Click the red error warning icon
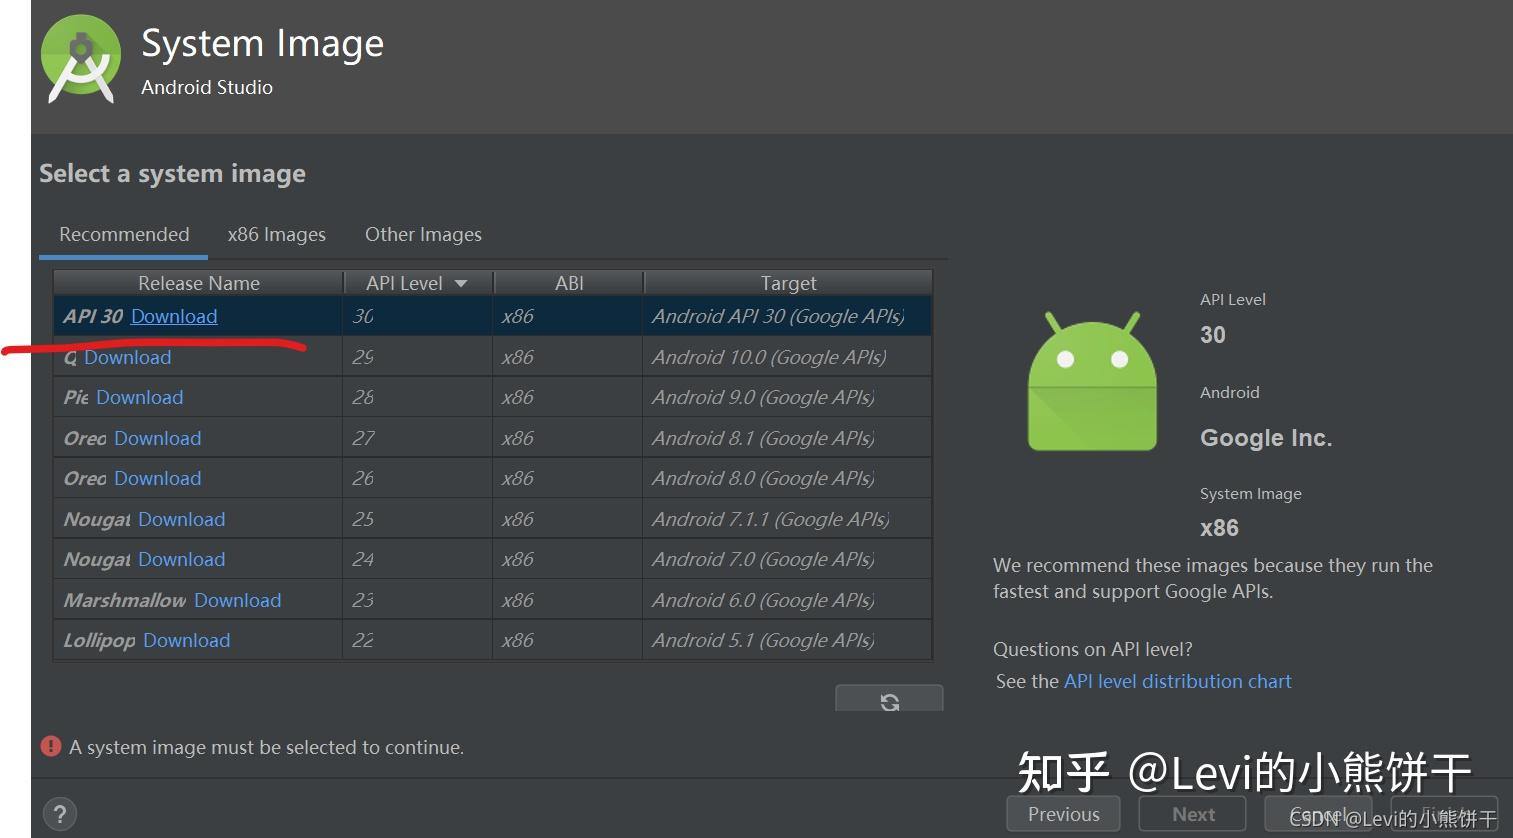 [x=51, y=746]
